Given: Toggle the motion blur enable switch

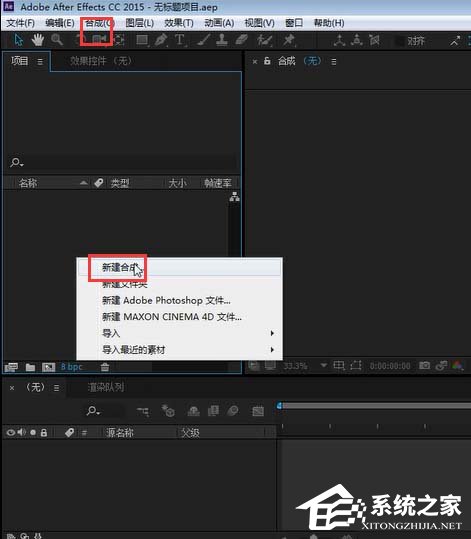Looking at the screenshot, I should (x=233, y=410).
